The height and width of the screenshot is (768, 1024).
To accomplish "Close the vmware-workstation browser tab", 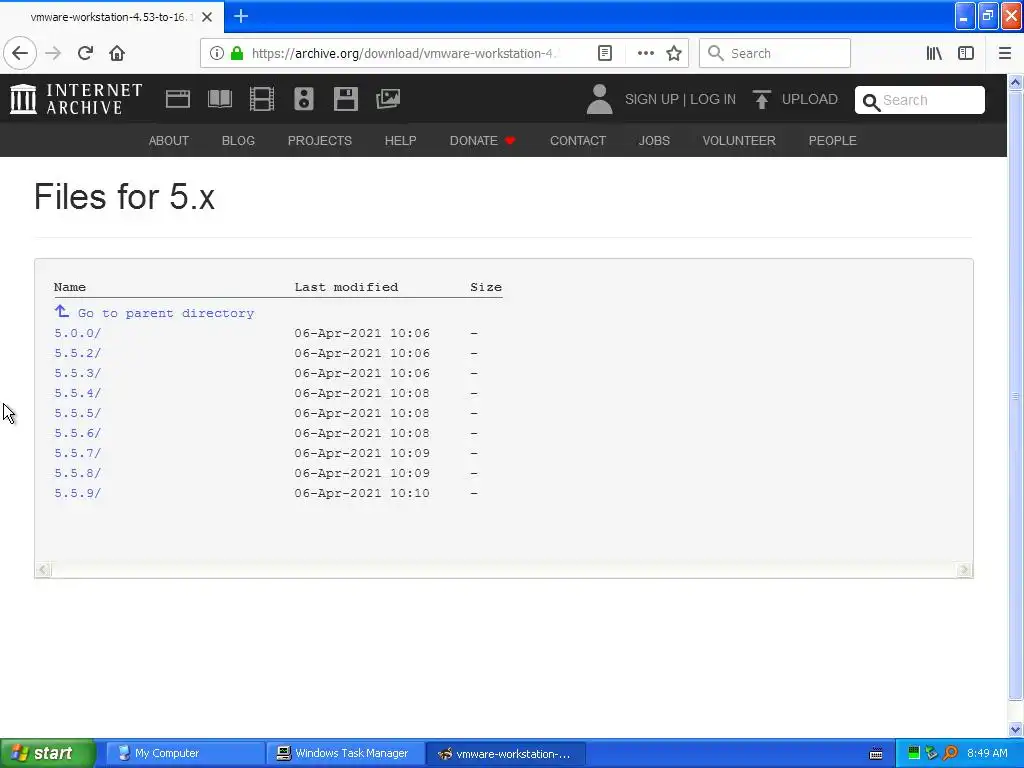I will (x=207, y=17).
